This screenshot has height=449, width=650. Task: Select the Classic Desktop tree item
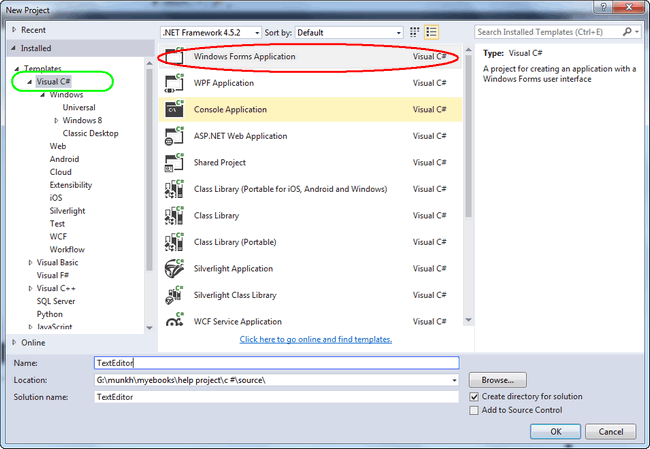[x=90, y=133]
